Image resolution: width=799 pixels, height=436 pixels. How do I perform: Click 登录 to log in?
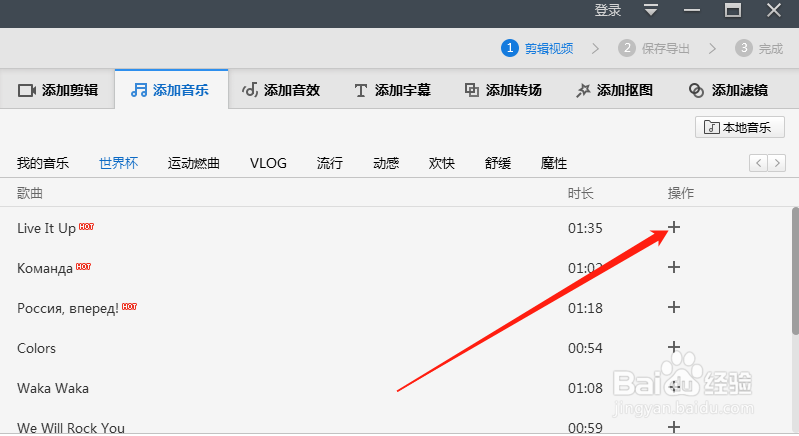click(x=607, y=10)
